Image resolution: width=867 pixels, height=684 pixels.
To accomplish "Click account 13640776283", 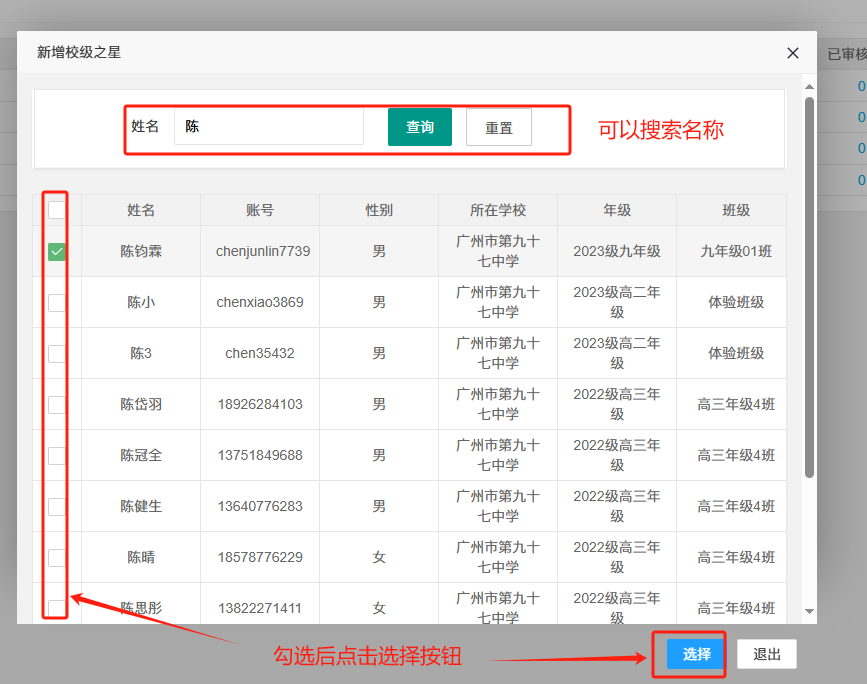I will click(260, 507).
